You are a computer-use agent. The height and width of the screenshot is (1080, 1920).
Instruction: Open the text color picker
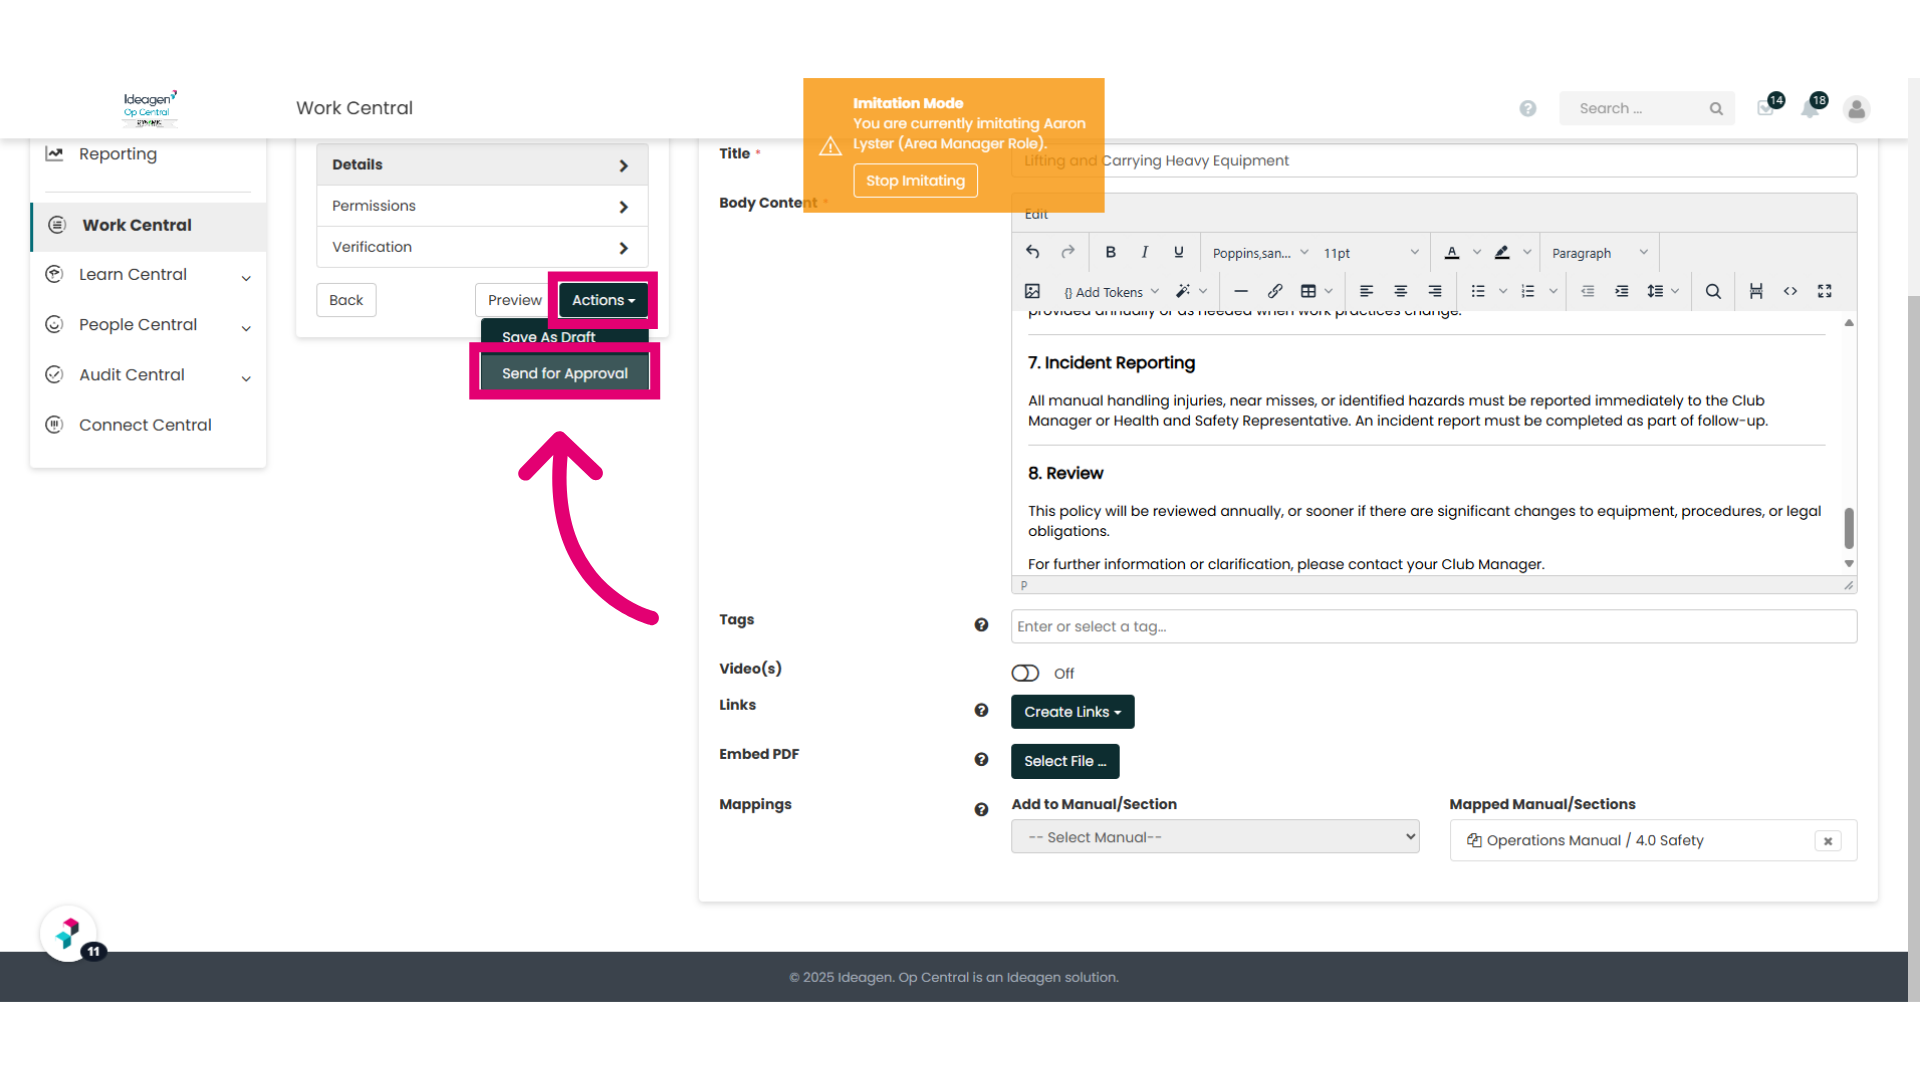click(x=1452, y=253)
